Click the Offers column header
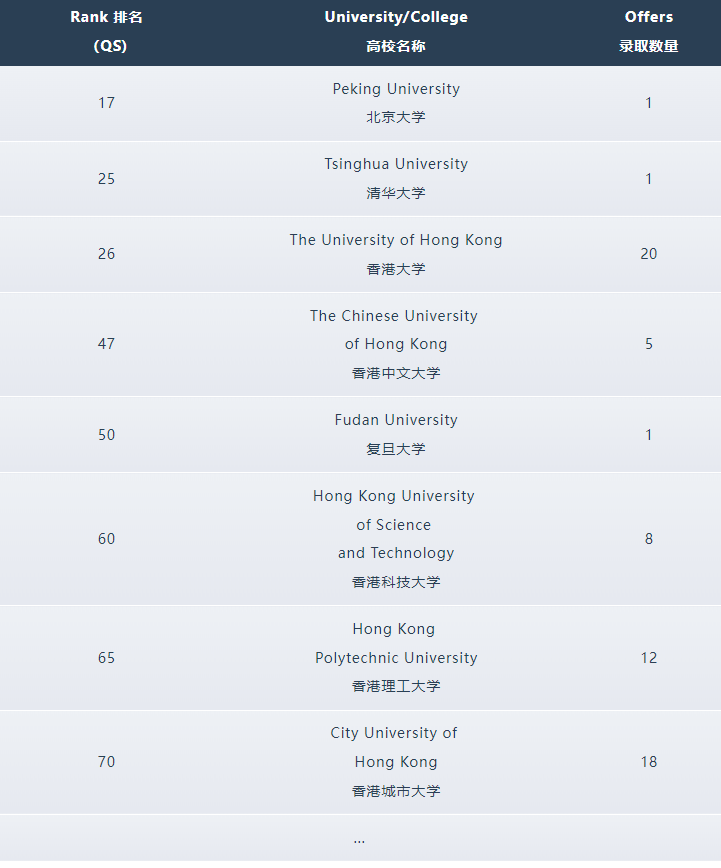Screen dimensions: 721x868 (x=648, y=31)
